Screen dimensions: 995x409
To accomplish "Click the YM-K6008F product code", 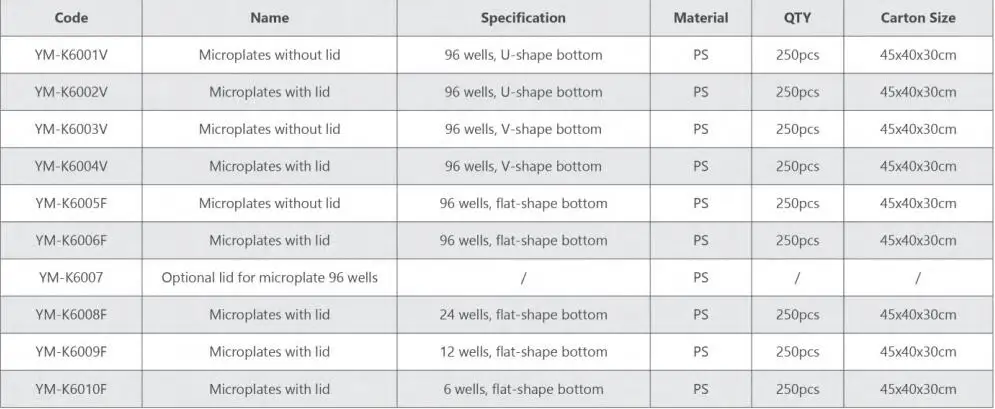I will click(71, 315).
